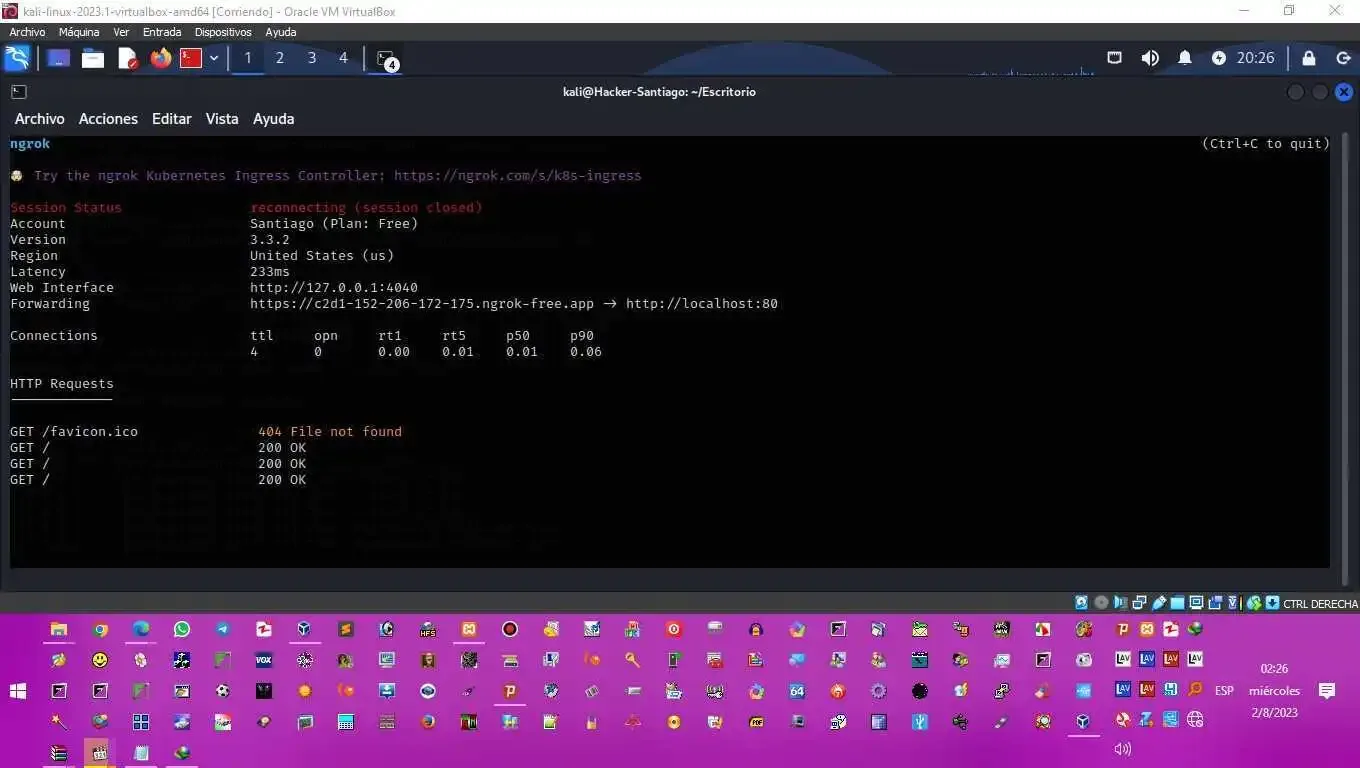The width and height of the screenshot is (1360, 768).
Task: Click the ESP language indicator
Action: pyautogui.click(x=1224, y=691)
